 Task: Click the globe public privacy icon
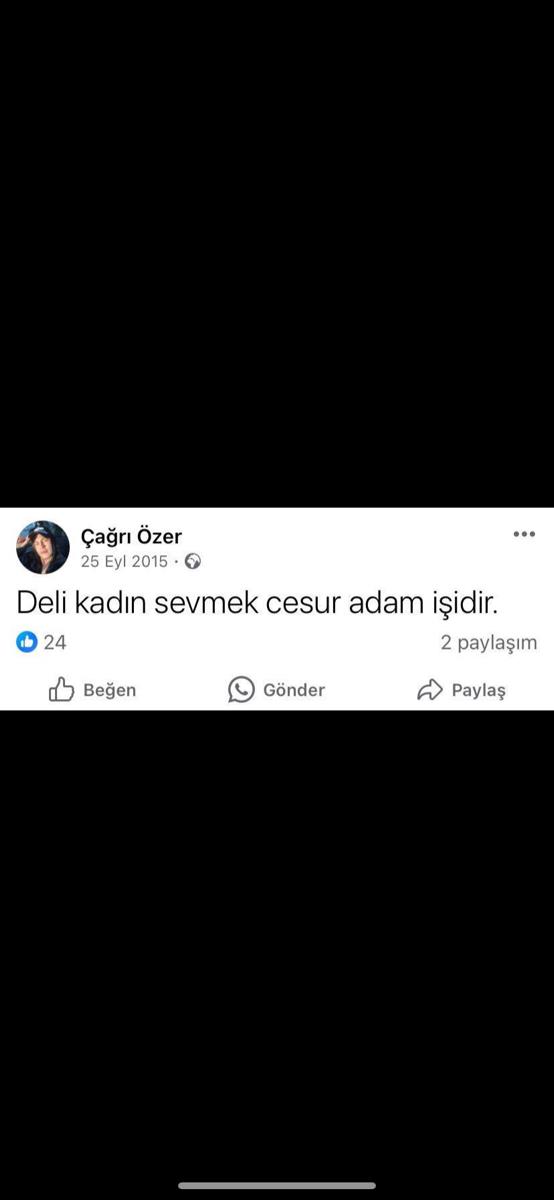pos(193,562)
